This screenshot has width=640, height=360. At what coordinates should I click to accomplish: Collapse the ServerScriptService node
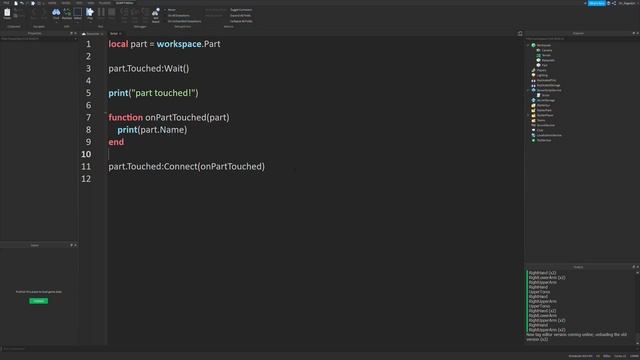pyautogui.click(x=528, y=90)
